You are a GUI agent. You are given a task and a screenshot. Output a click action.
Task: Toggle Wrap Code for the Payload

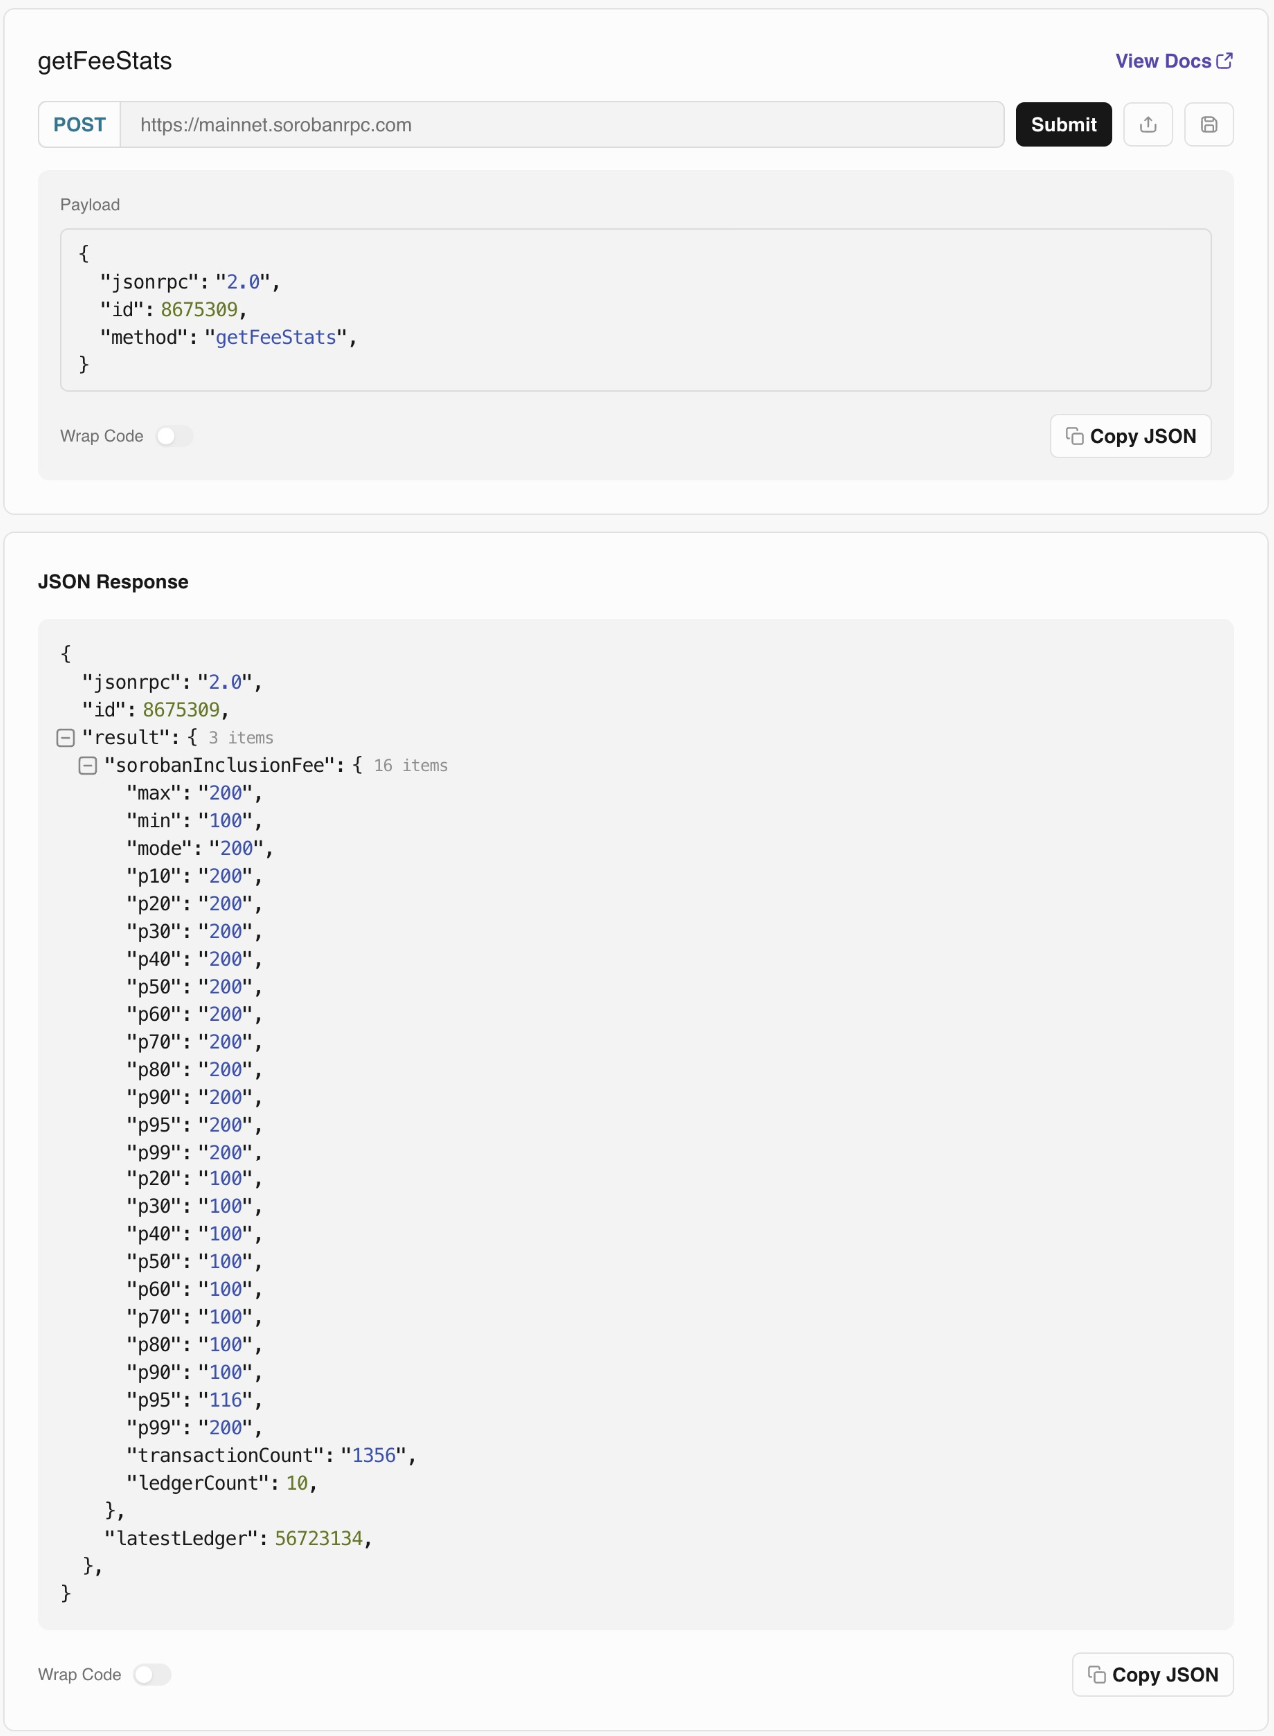(174, 436)
